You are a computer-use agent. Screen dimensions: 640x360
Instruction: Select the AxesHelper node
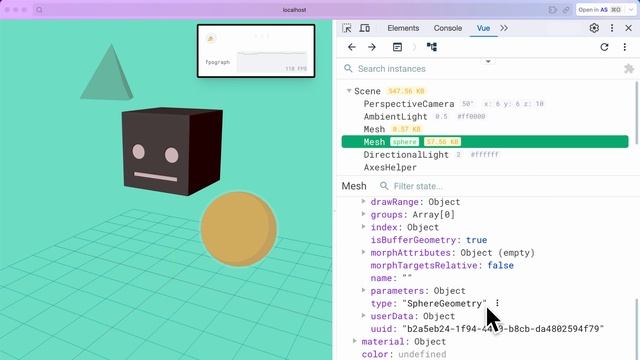tap(390, 167)
